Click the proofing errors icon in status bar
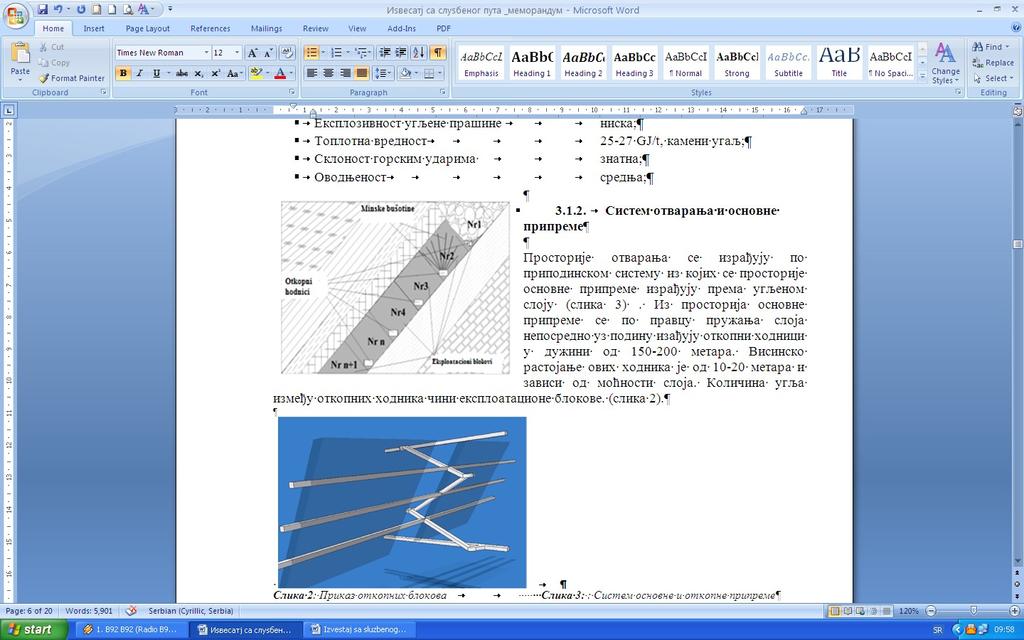 [x=131, y=611]
